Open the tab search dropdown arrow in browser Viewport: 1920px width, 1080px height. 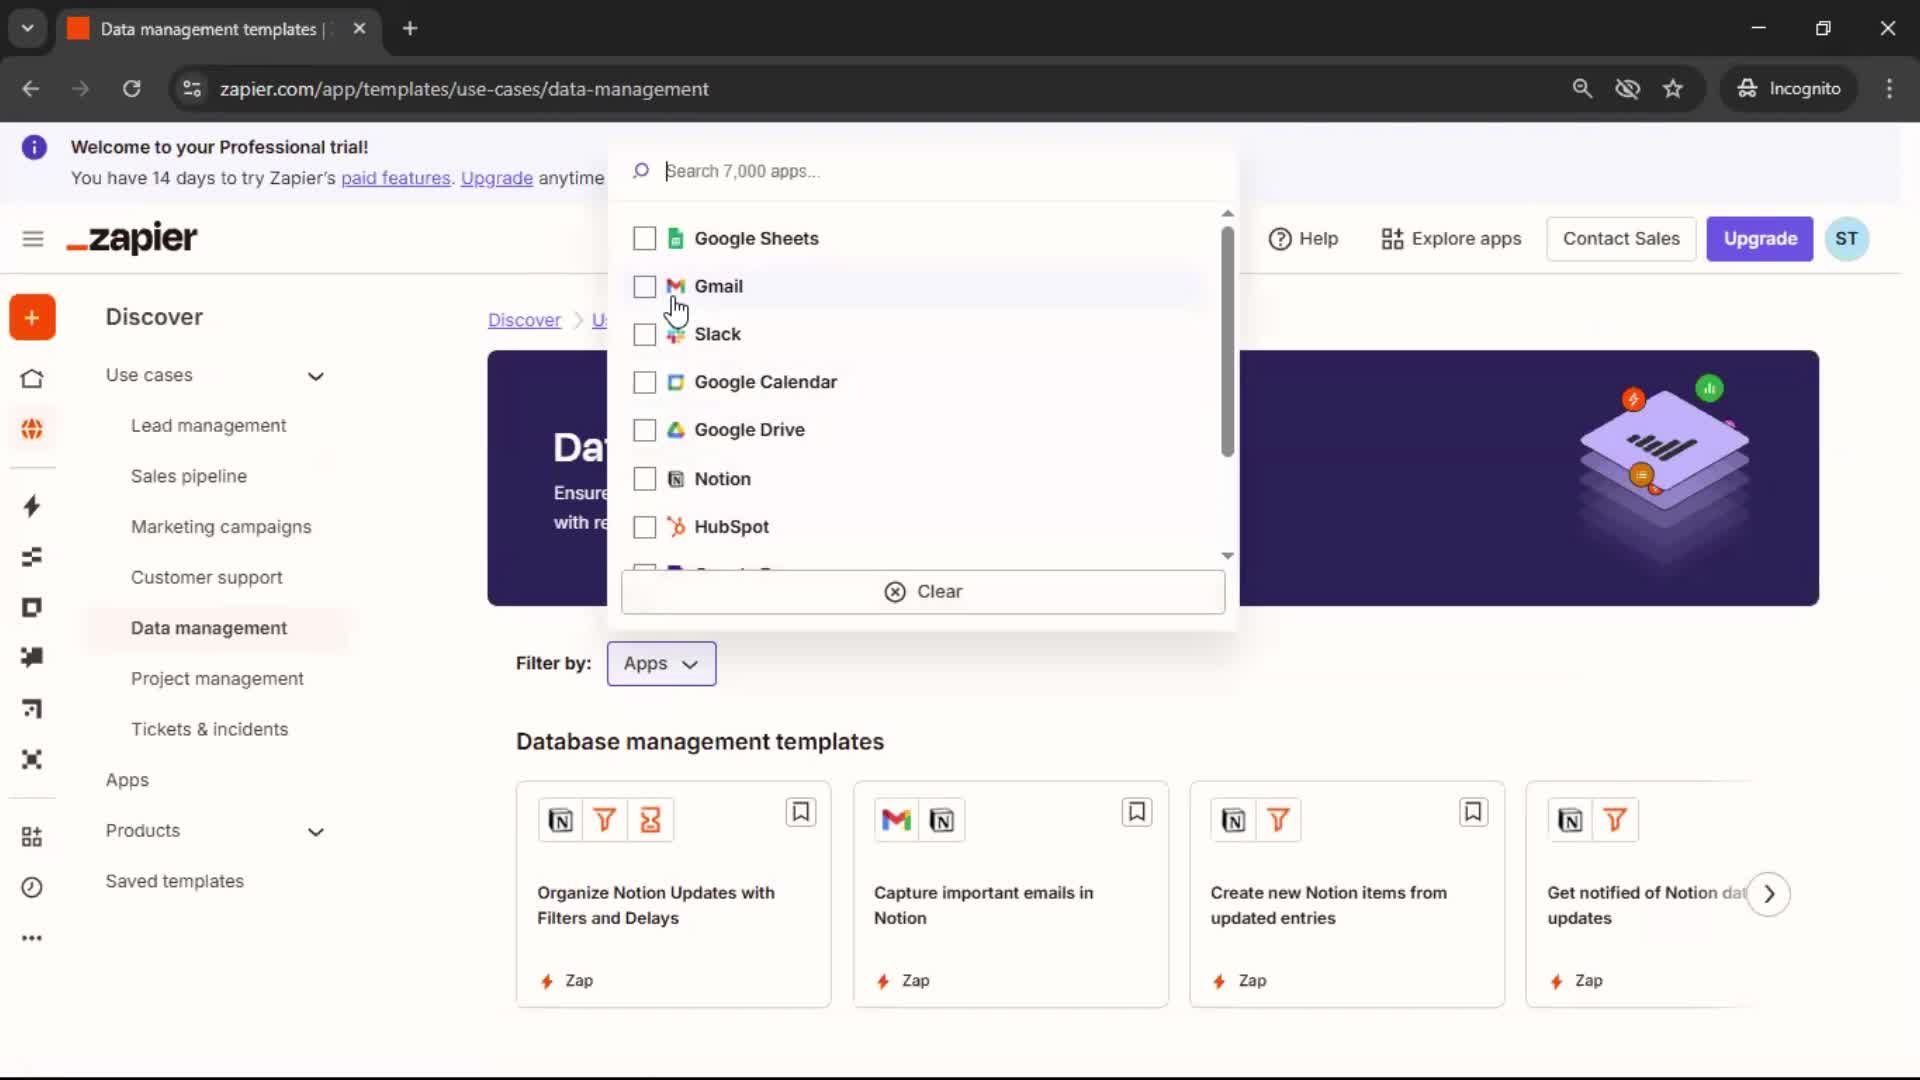click(x=28, y=29)
